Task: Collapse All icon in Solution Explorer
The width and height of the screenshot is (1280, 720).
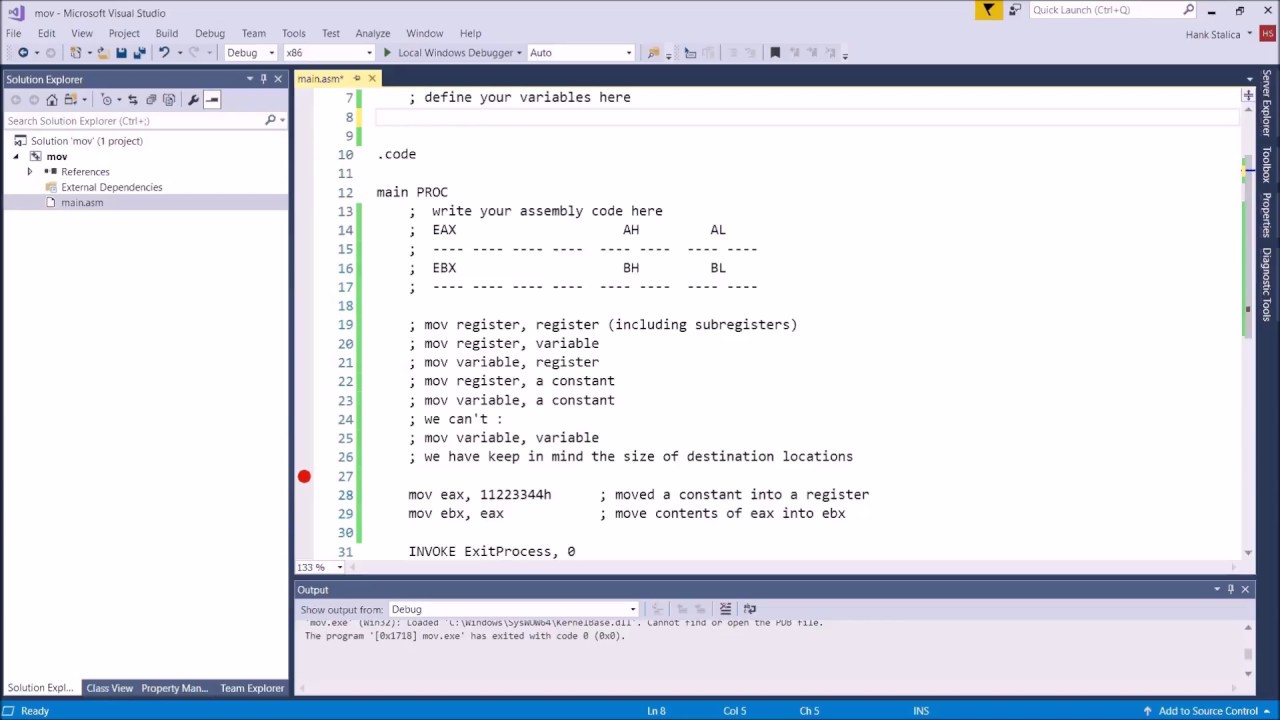Action: (x=151, y=100)
